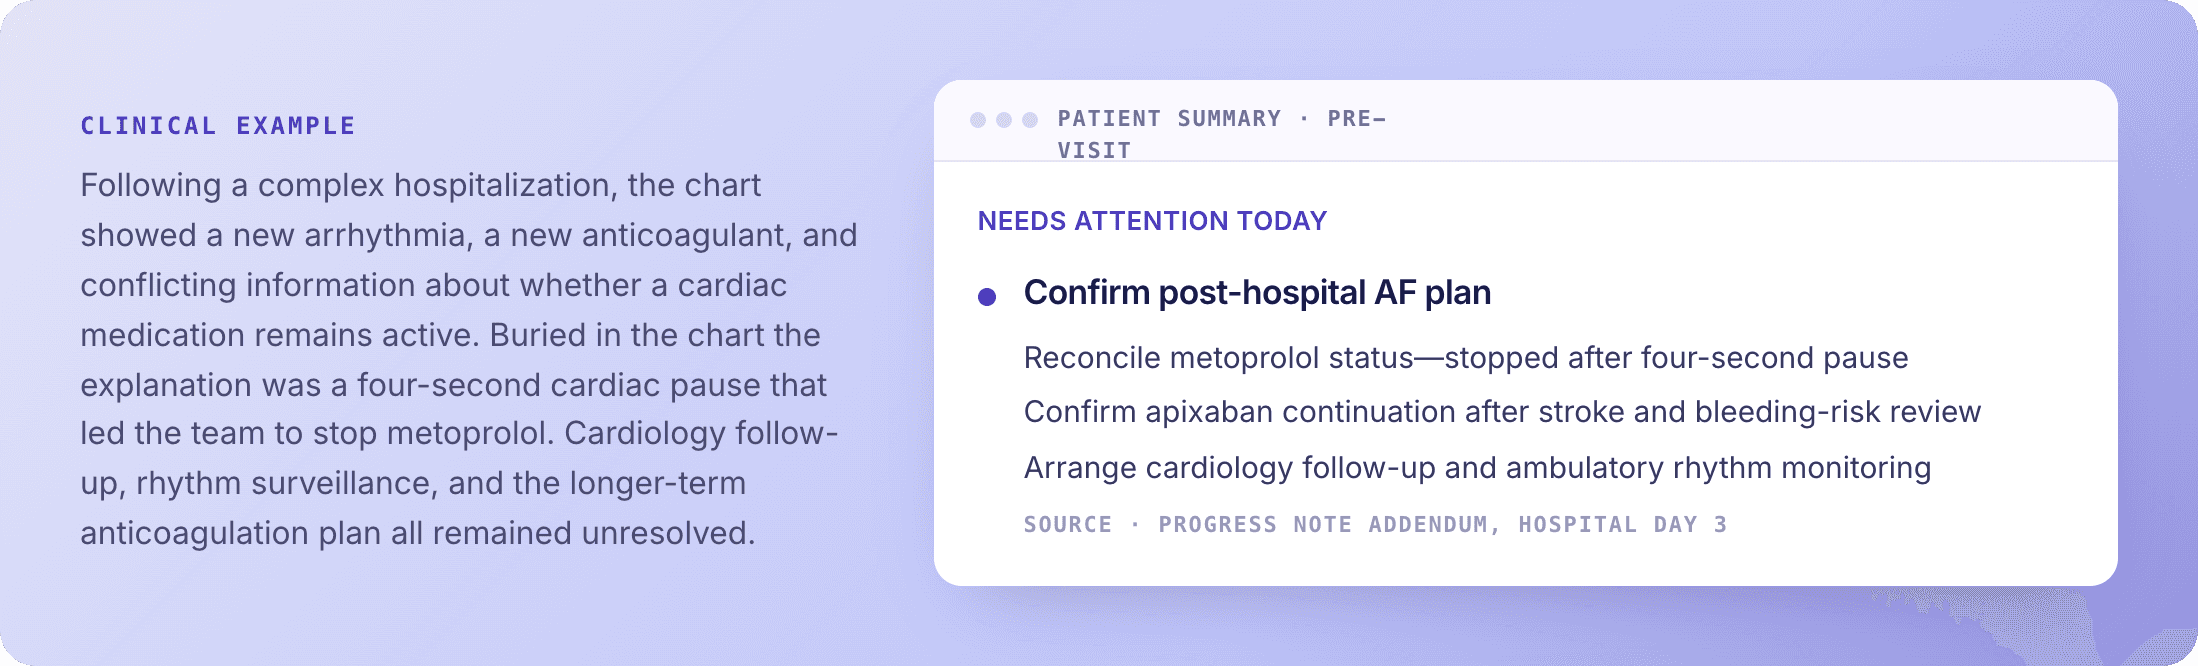Select the Reconcile metoprolol status line

coord(1466,358)
